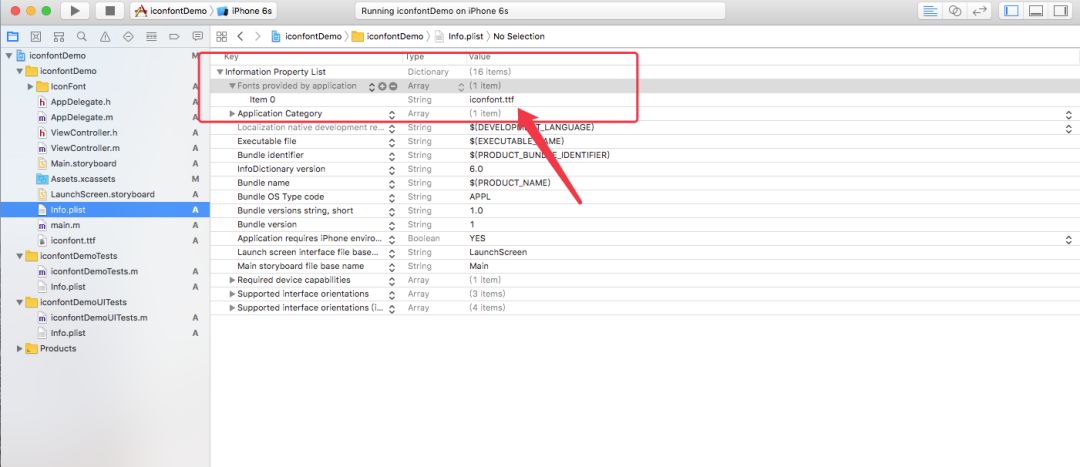Image resolution: width=1080 pixels, height=467 pixels.
Task: Expand the IconFont folder
Action: 30,87
